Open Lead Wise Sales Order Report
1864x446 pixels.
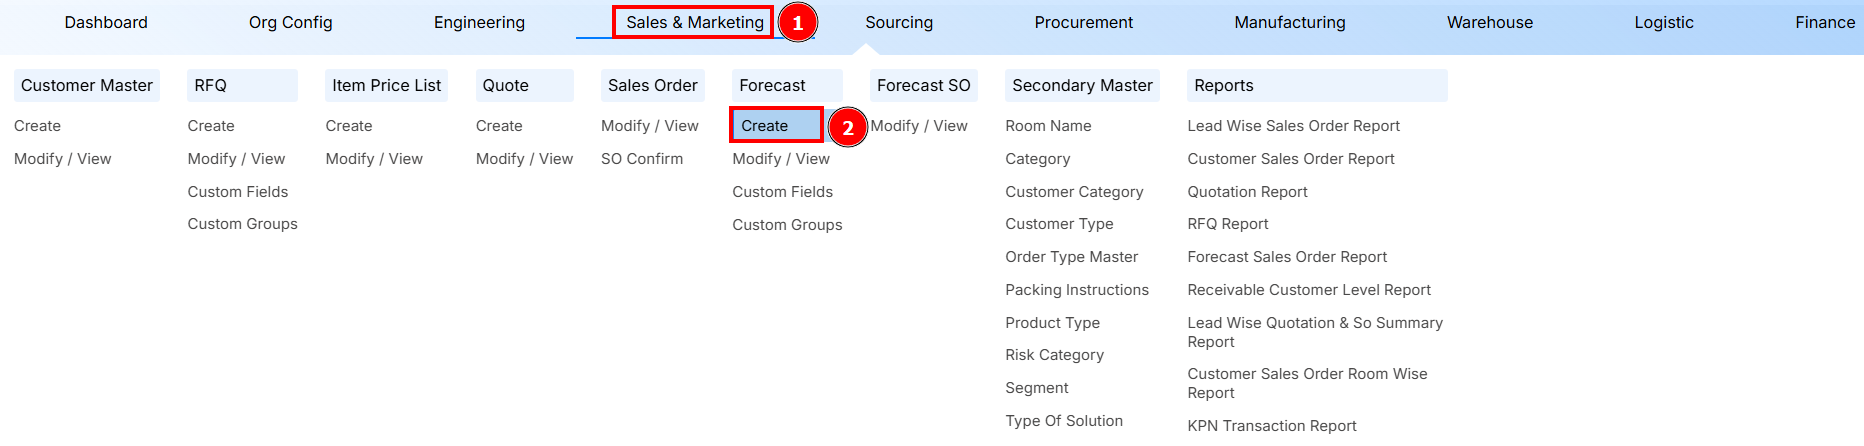pyautogui.click(x=1293, y=126)
